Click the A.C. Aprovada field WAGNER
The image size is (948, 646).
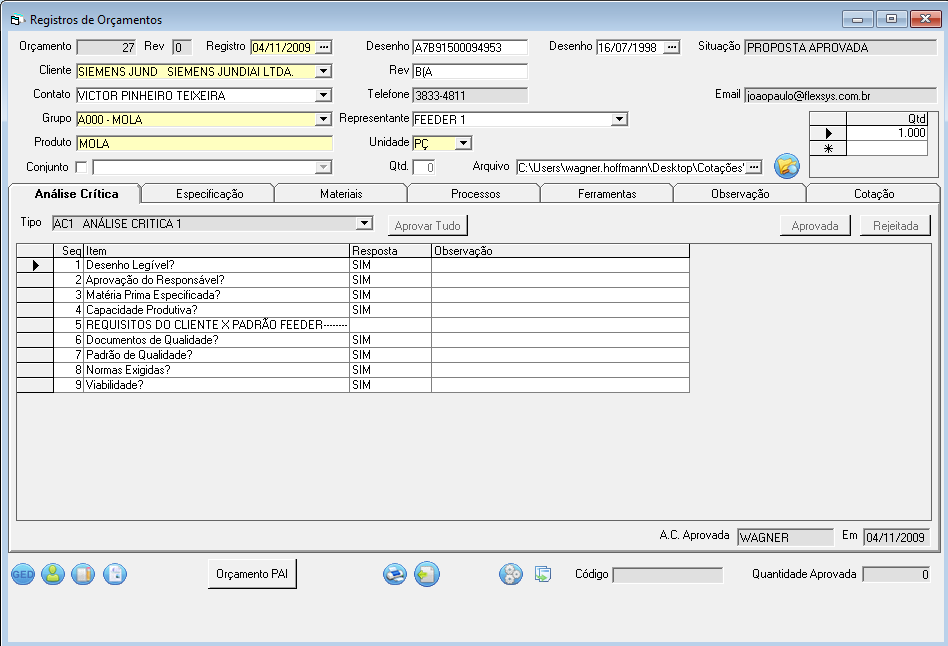(x=785, y=537)
